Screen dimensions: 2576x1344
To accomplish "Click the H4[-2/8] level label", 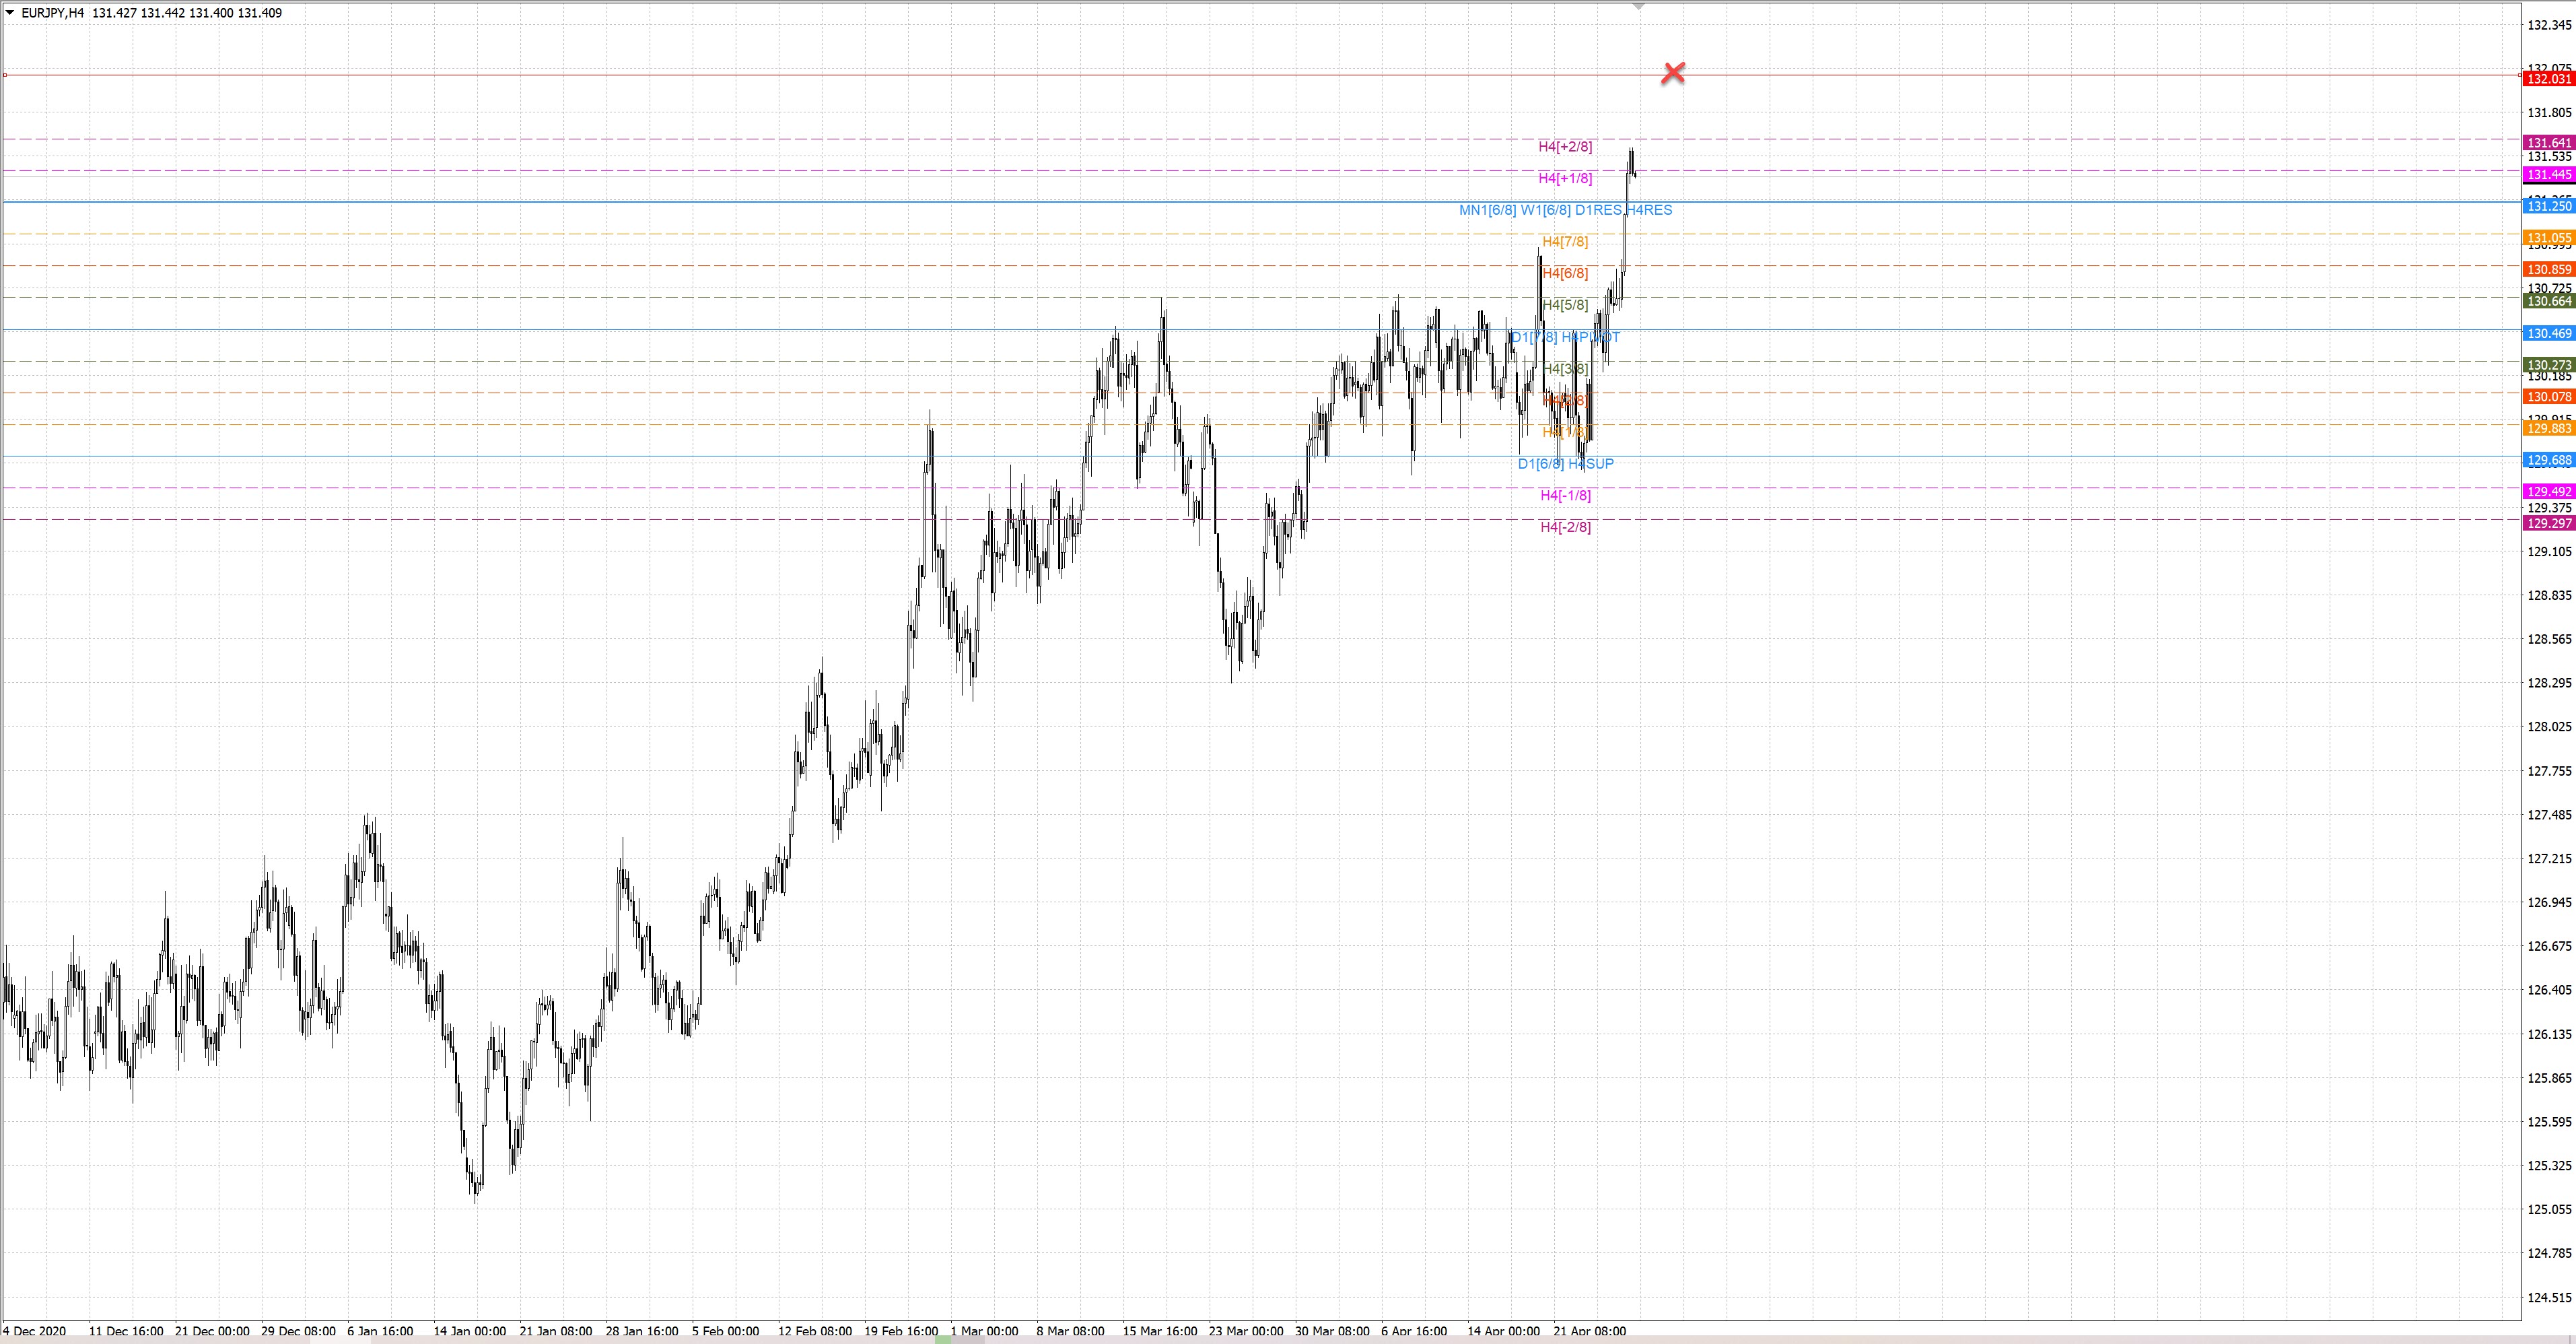I will click(x=1565, y=527).
